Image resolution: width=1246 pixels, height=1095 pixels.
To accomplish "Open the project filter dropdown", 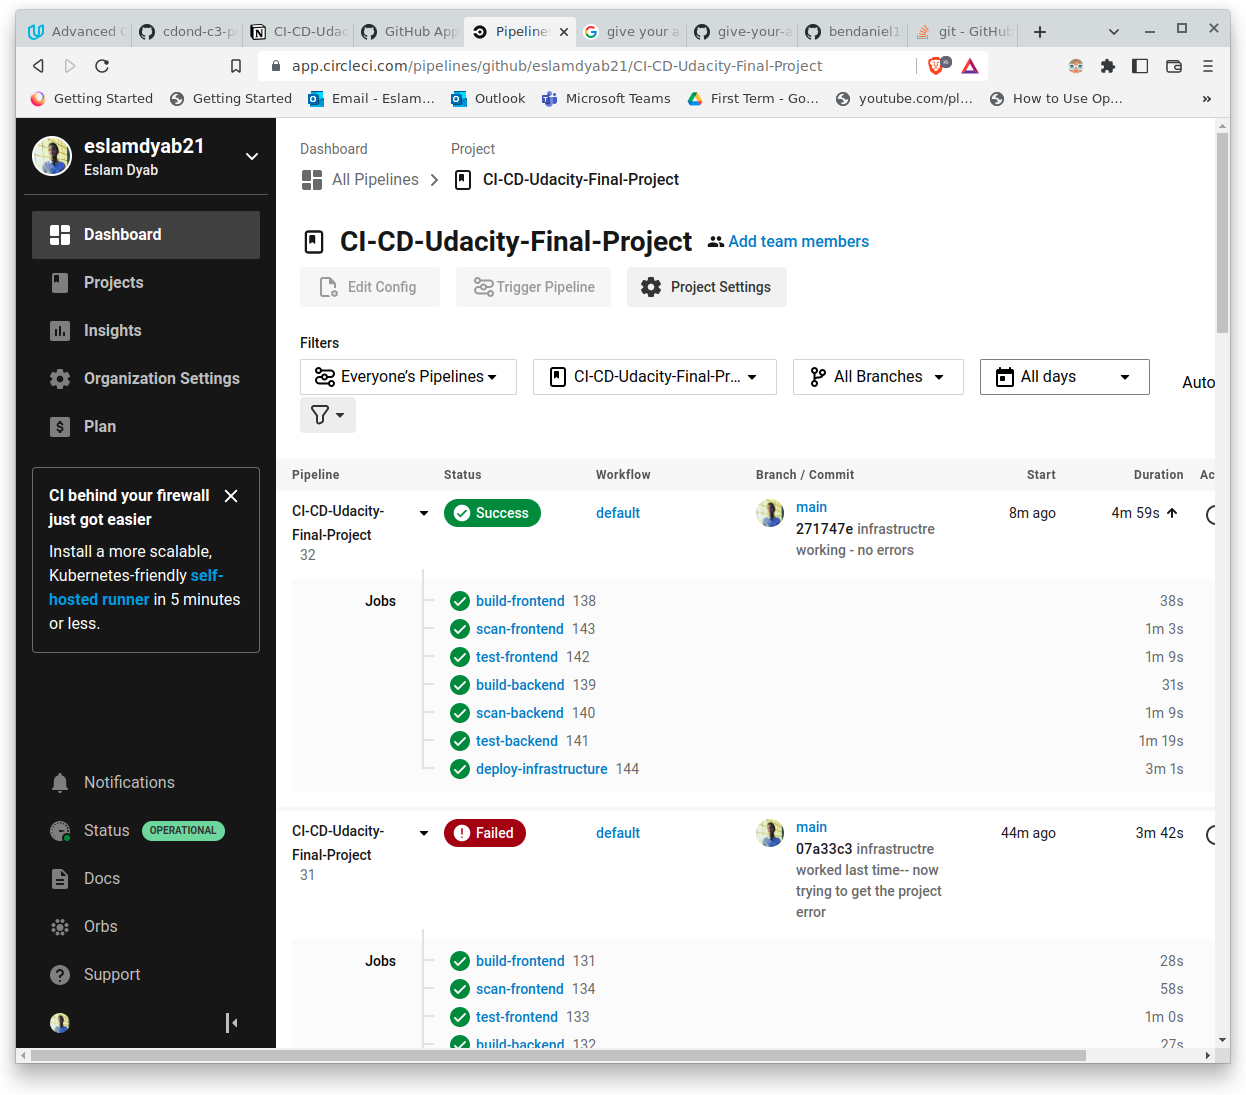I will click(655, 377).
